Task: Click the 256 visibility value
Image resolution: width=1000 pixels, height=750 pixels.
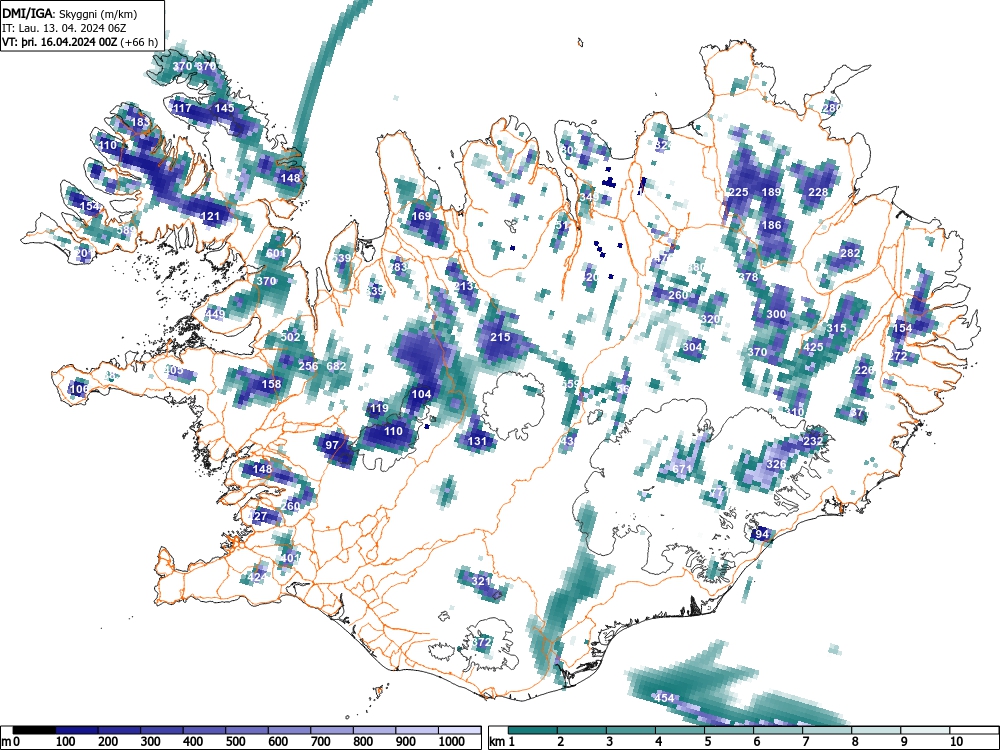Action: tap(308, 365)
